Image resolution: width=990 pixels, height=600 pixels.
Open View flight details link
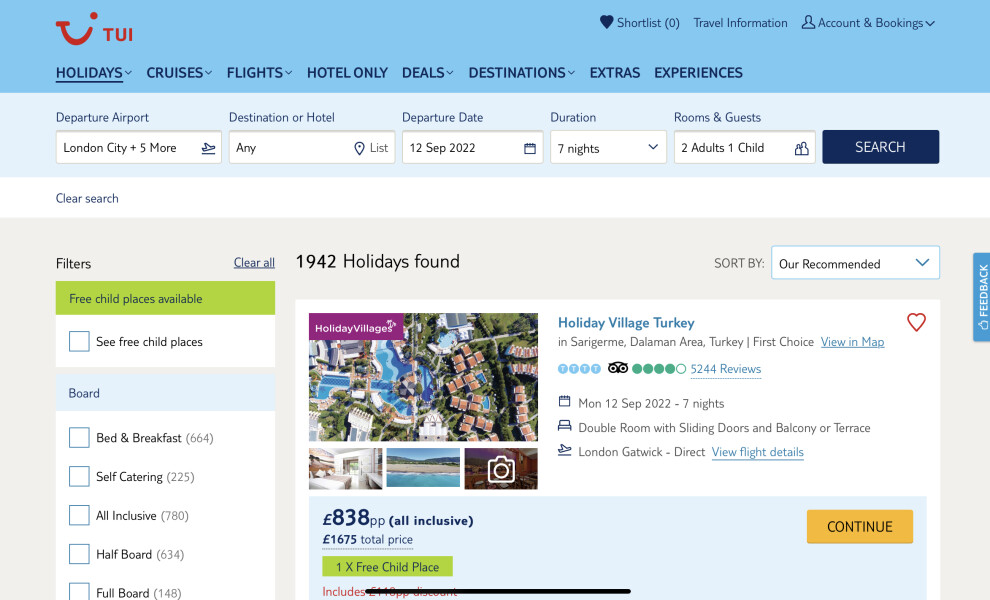pyautogui.click(x=758, y=452)
